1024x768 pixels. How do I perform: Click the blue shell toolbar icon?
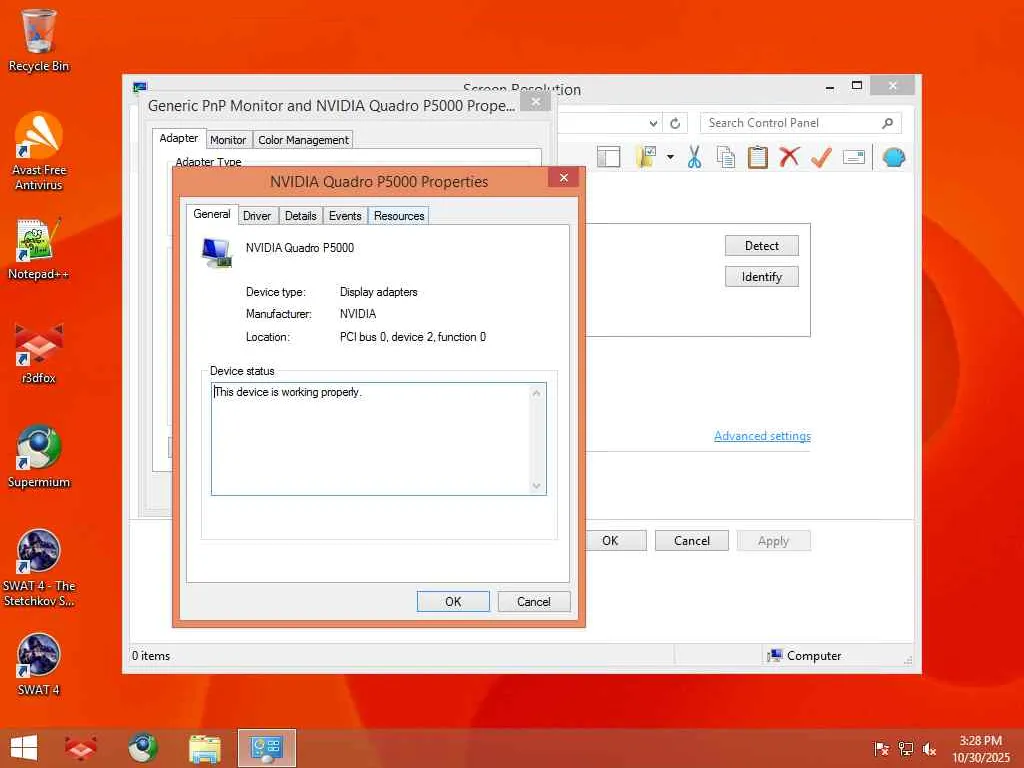click(893, 157)
